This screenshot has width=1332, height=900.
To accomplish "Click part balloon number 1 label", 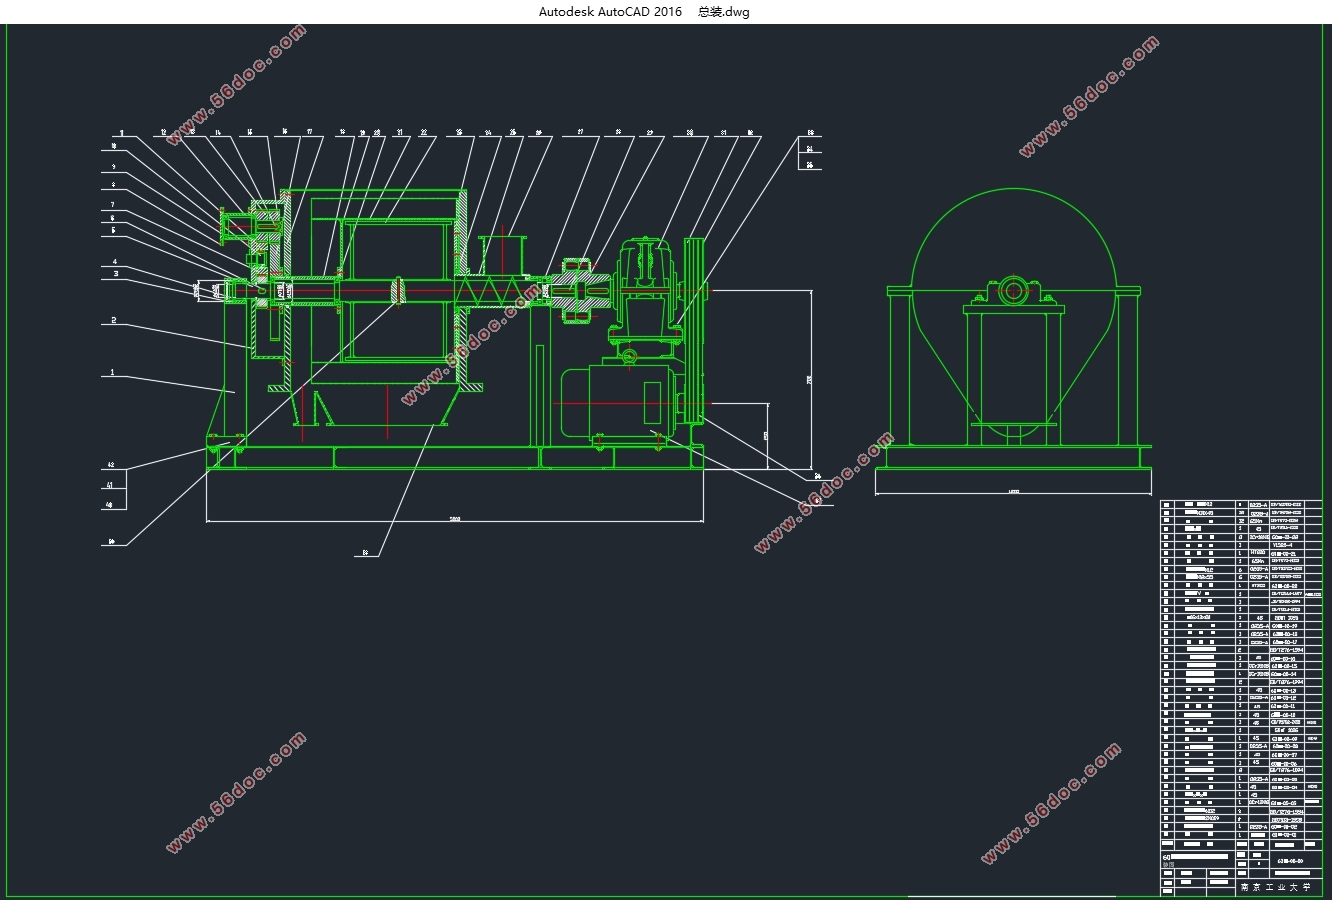I will [x=113, y=373].
